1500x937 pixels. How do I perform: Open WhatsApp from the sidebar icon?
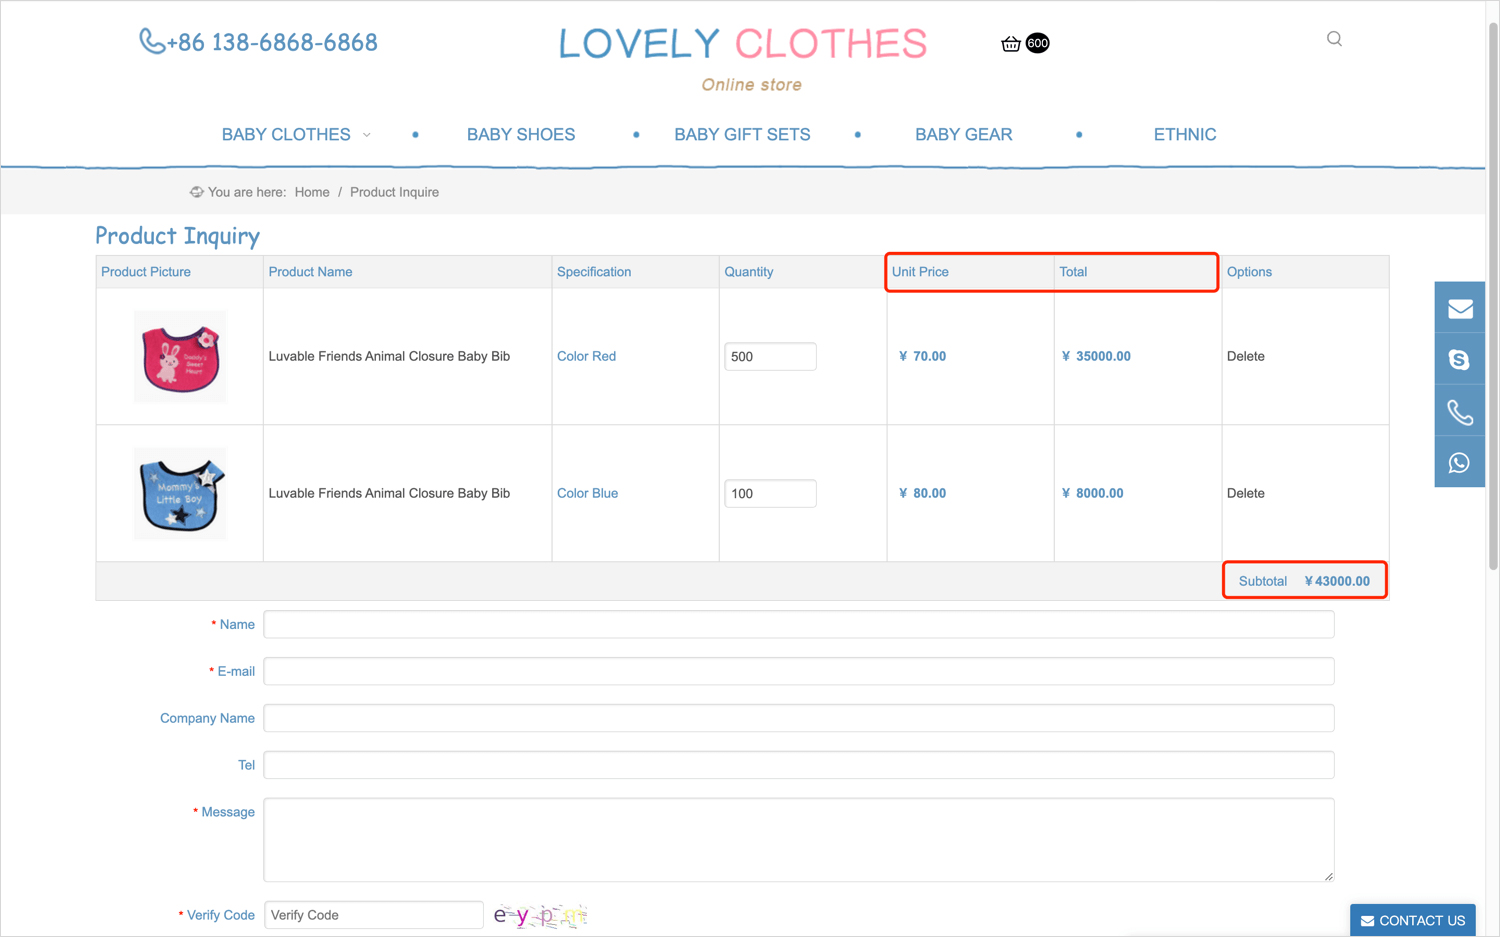click(1459, 463)
